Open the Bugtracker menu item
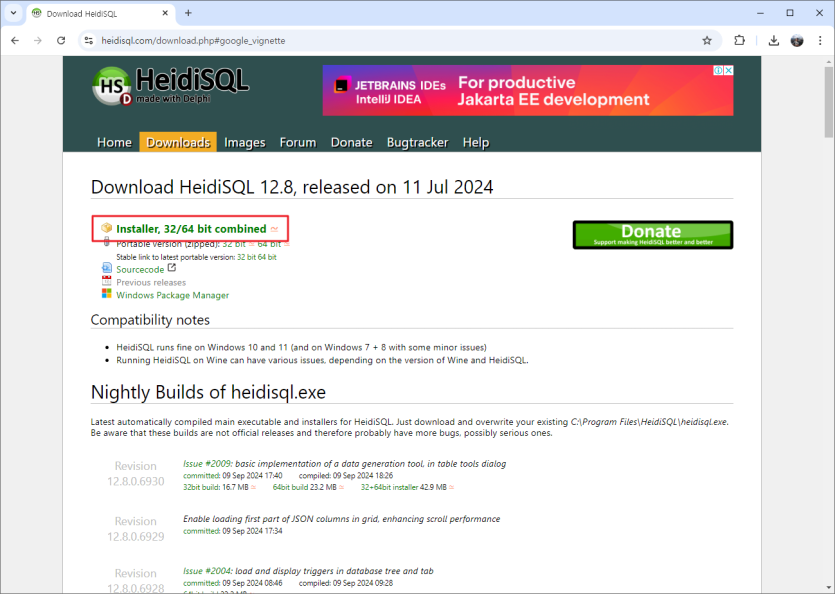This screenshot has height=594, width=835. 417,142
